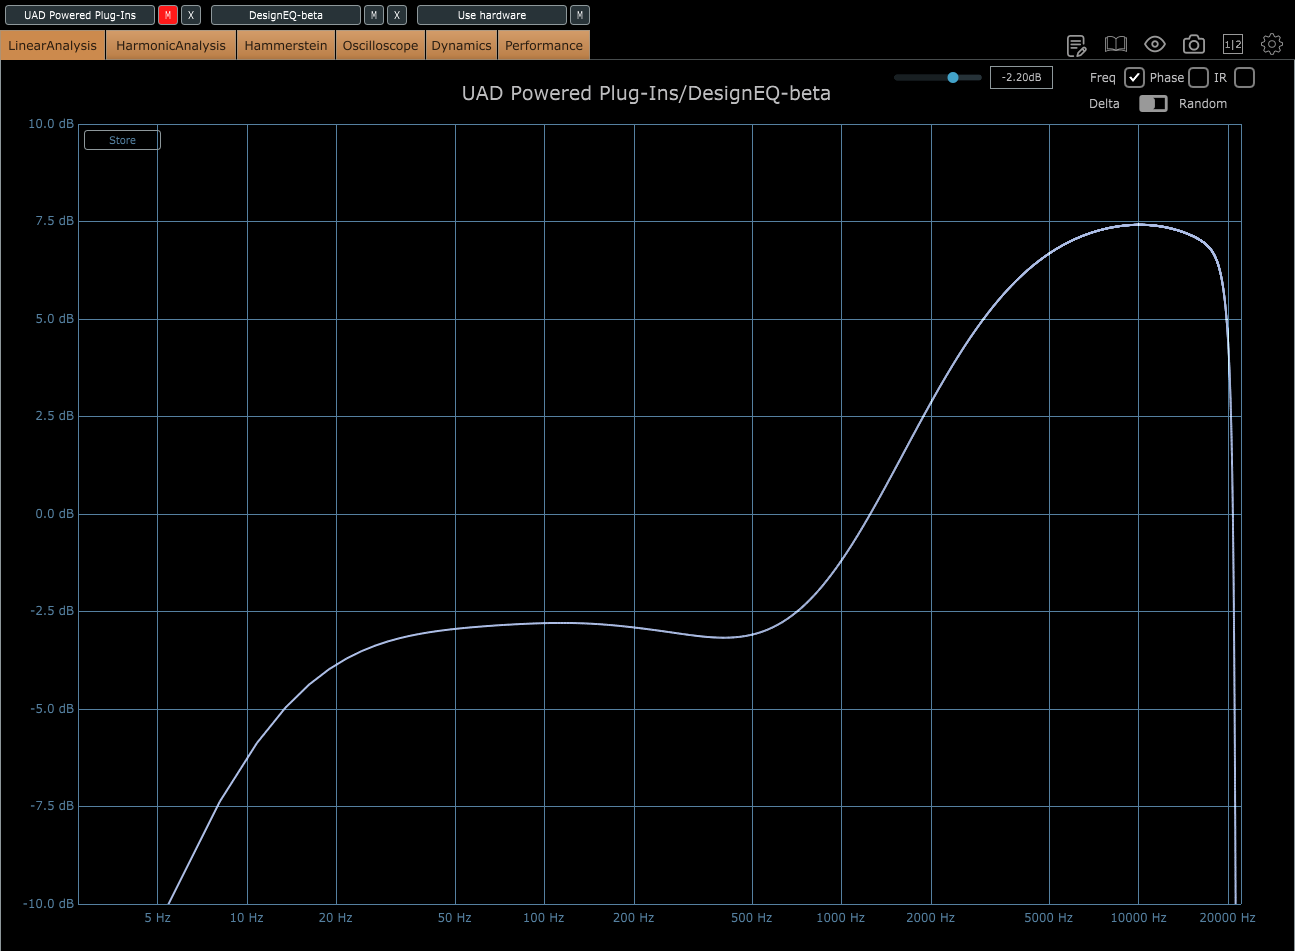Open the UAD Powered Plug-Ins selector

coord(80,15)
